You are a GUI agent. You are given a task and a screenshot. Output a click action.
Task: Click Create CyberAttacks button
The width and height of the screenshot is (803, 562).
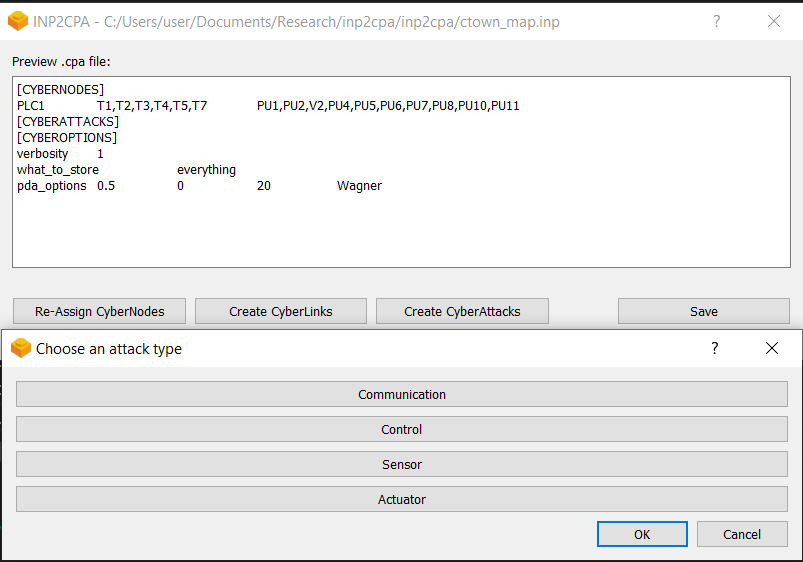point(462,311)
